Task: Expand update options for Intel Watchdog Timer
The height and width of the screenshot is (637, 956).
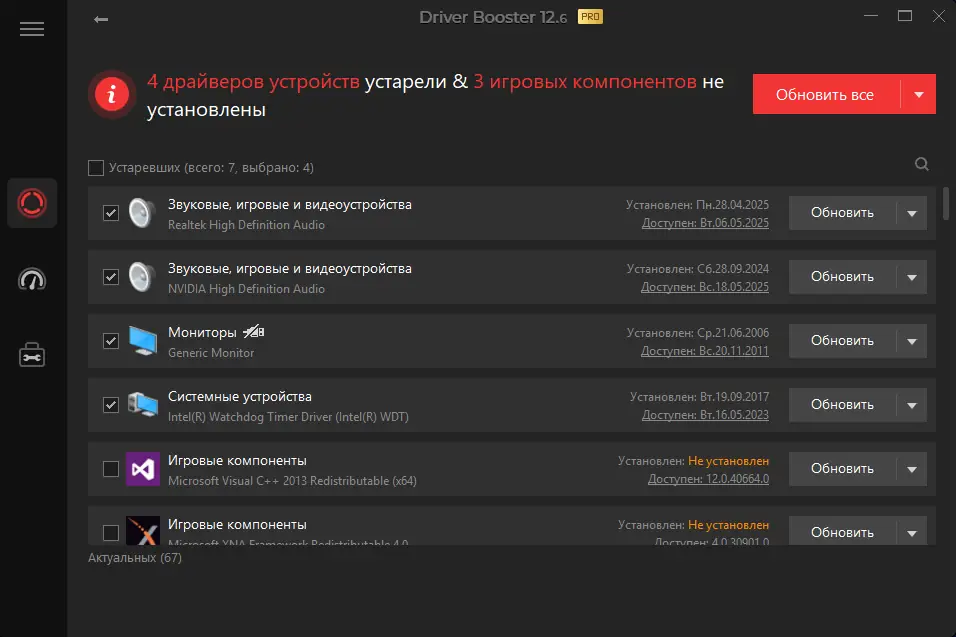Action: click(911, 405)
